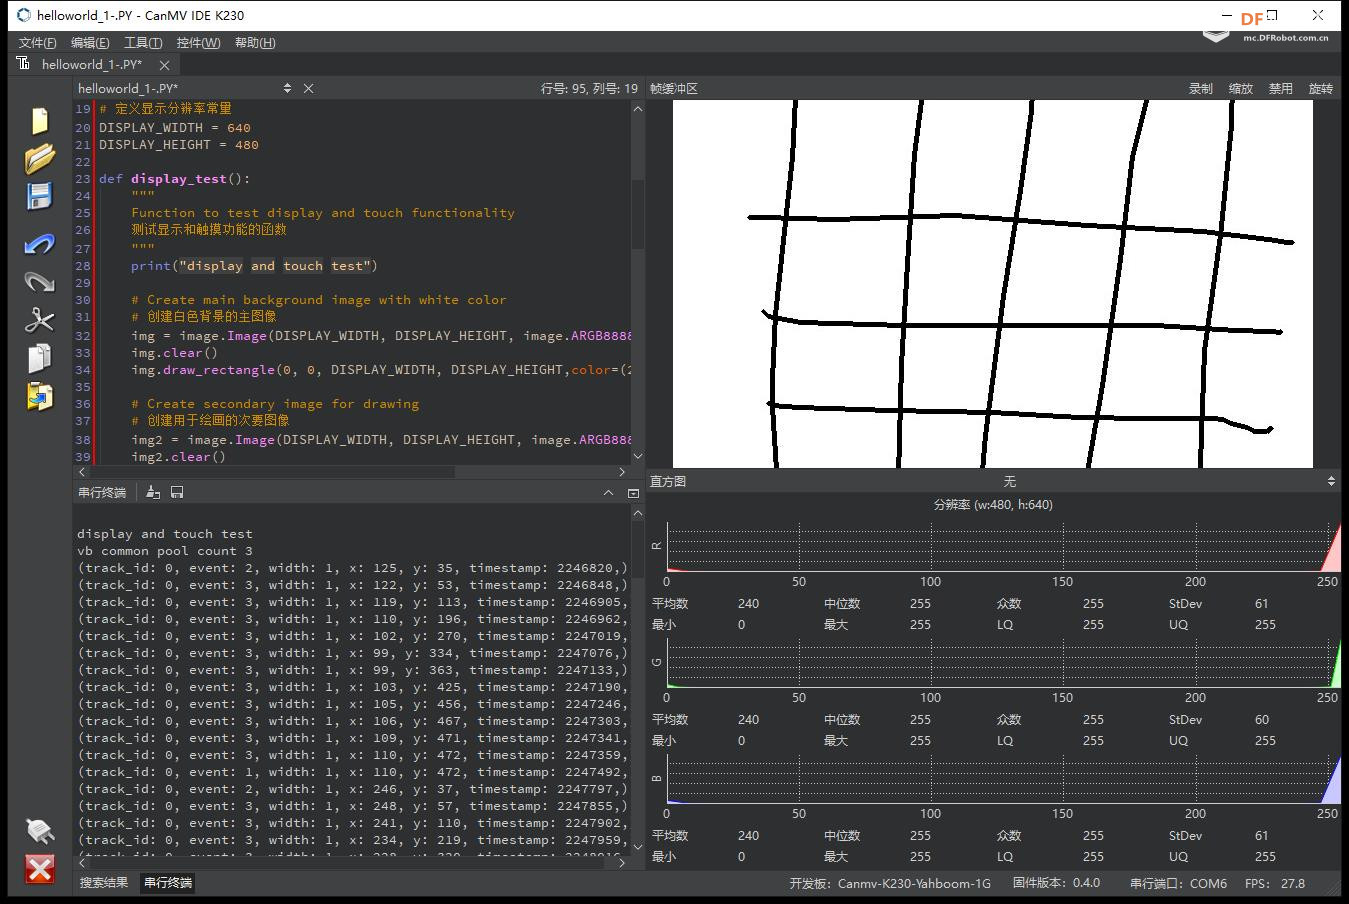Toggle 录制 (Record) in frame buffer header

pos(1200,88)
